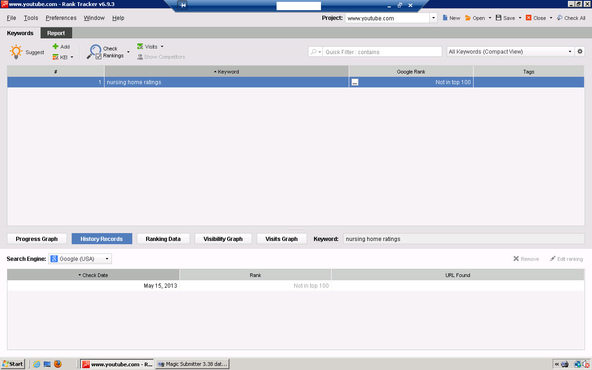Click the pin icon in top floating bar
This screenshot has width=592, height=370.
pyautogui.click(x=183, y=5)
